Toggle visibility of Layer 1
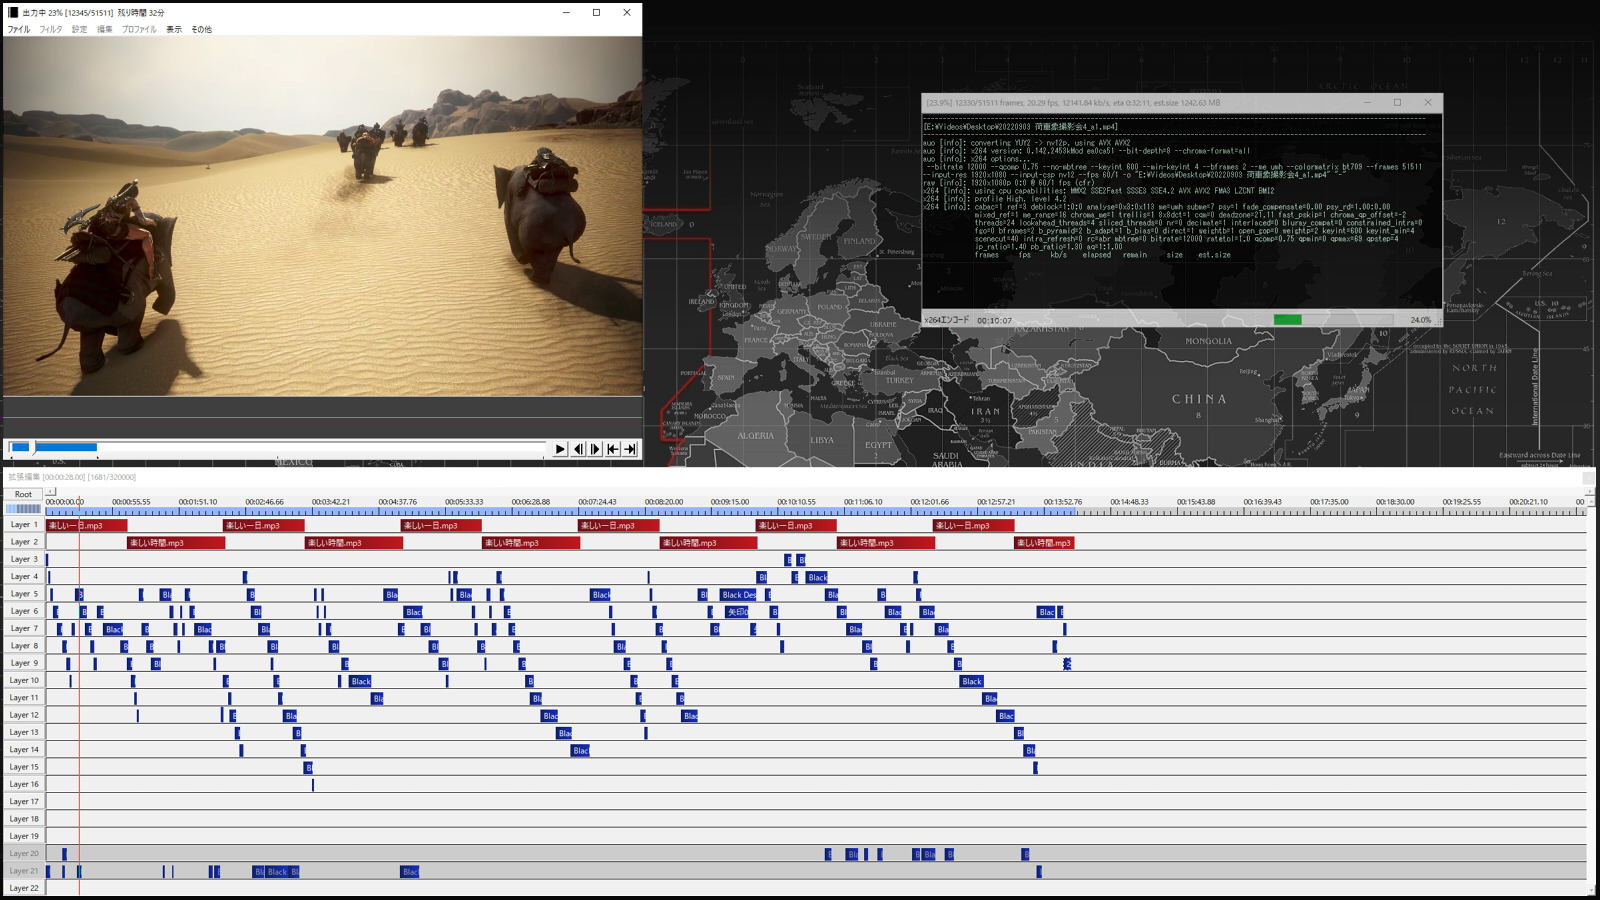Image resolution: width=1600 pixels, height=900 pixels. click(23, 525)
